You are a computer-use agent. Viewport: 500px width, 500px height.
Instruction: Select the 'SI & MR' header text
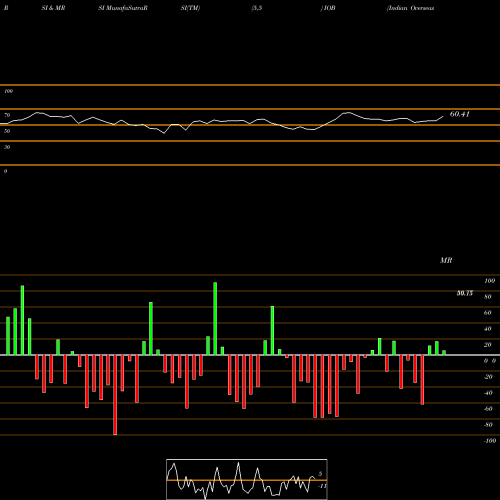(x=53, y=8)
